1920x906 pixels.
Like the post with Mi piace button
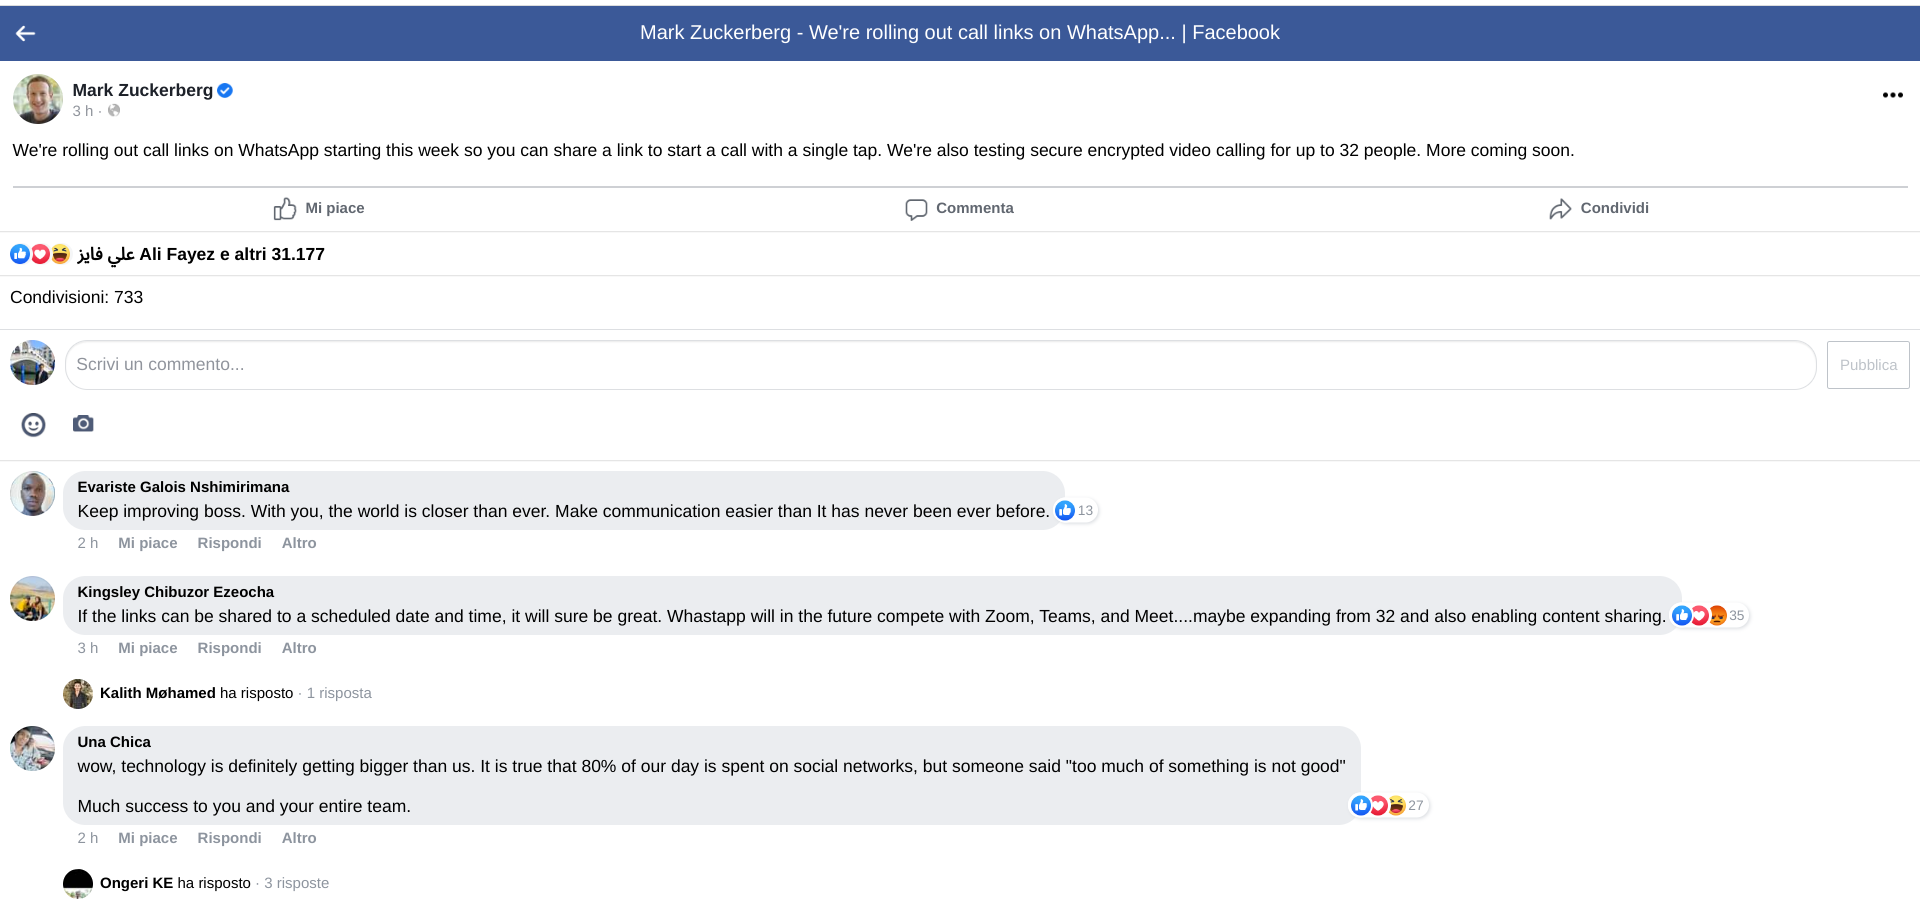(x=319, y=208)
